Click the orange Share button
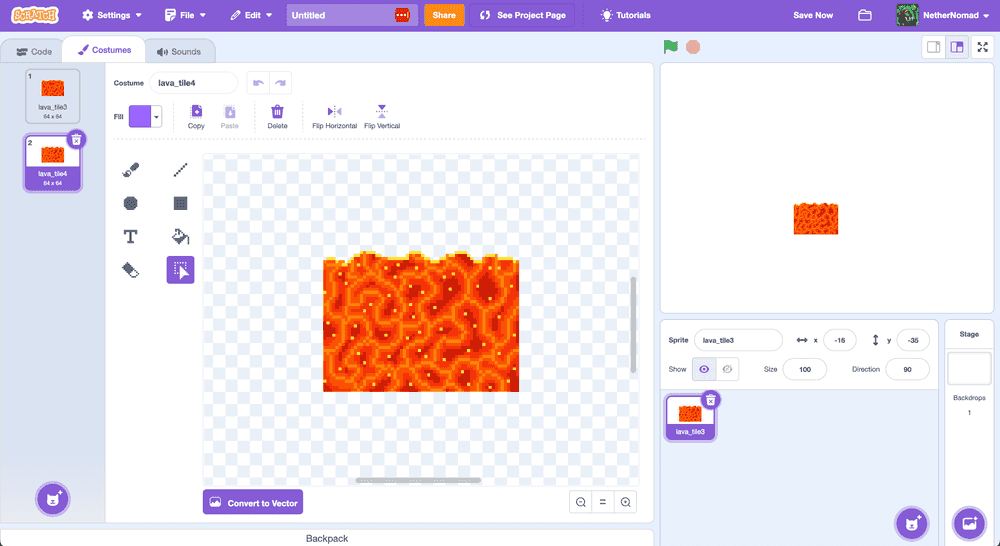 click(x=444, y=15)
